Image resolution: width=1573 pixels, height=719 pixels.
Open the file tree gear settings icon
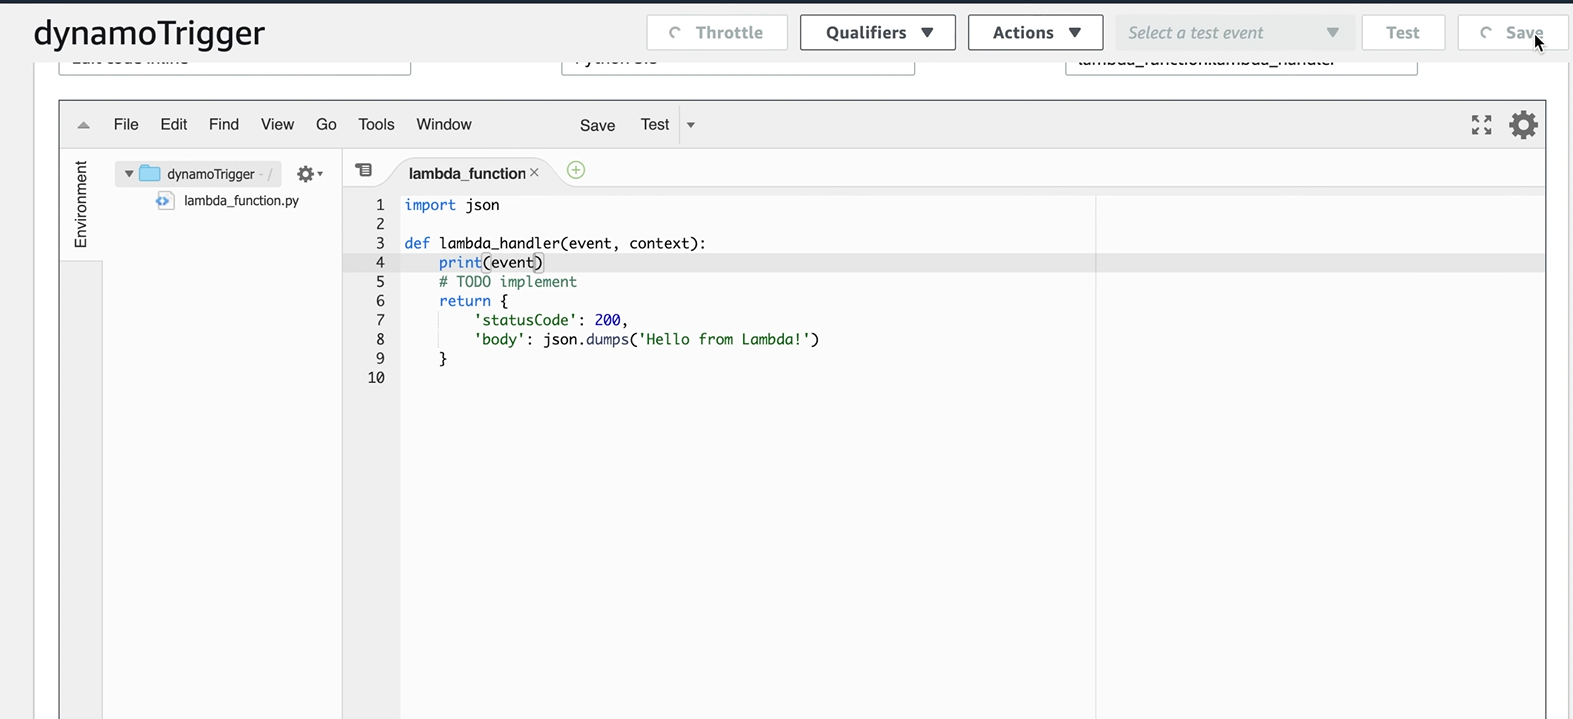[308, 174]
